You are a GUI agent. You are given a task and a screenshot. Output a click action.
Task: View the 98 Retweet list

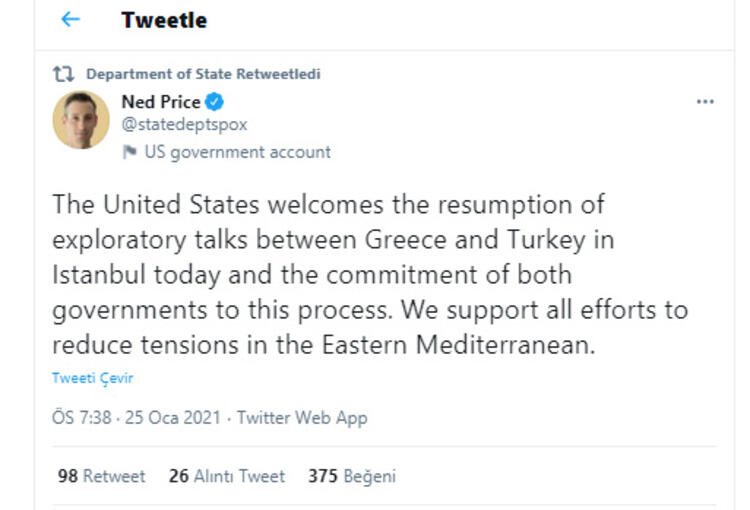coord(101,476)
